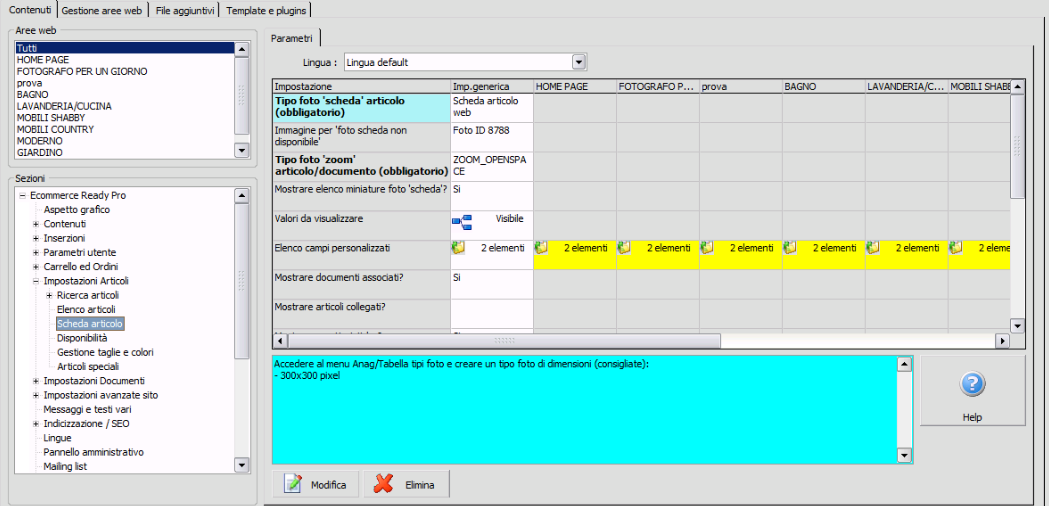Click Tipo foto 'scheda' articolo row header
Image resolution: width=1049 pixels, height=506 pixels.
tap(361, 108)
